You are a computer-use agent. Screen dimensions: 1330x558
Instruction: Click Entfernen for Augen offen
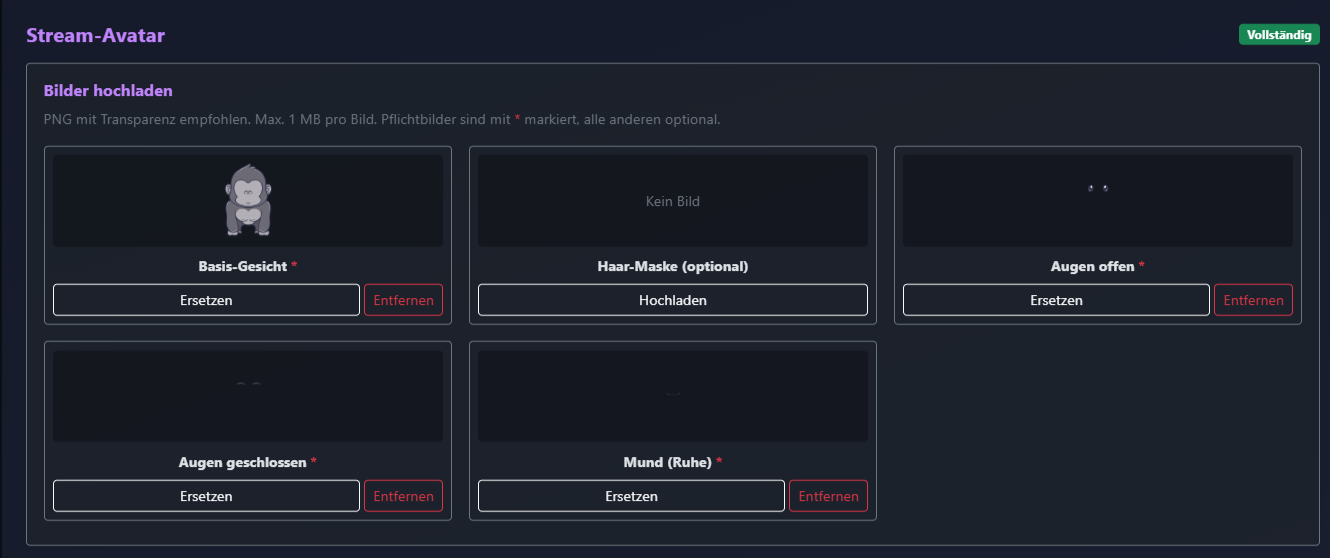click(x=1253, y=300)
